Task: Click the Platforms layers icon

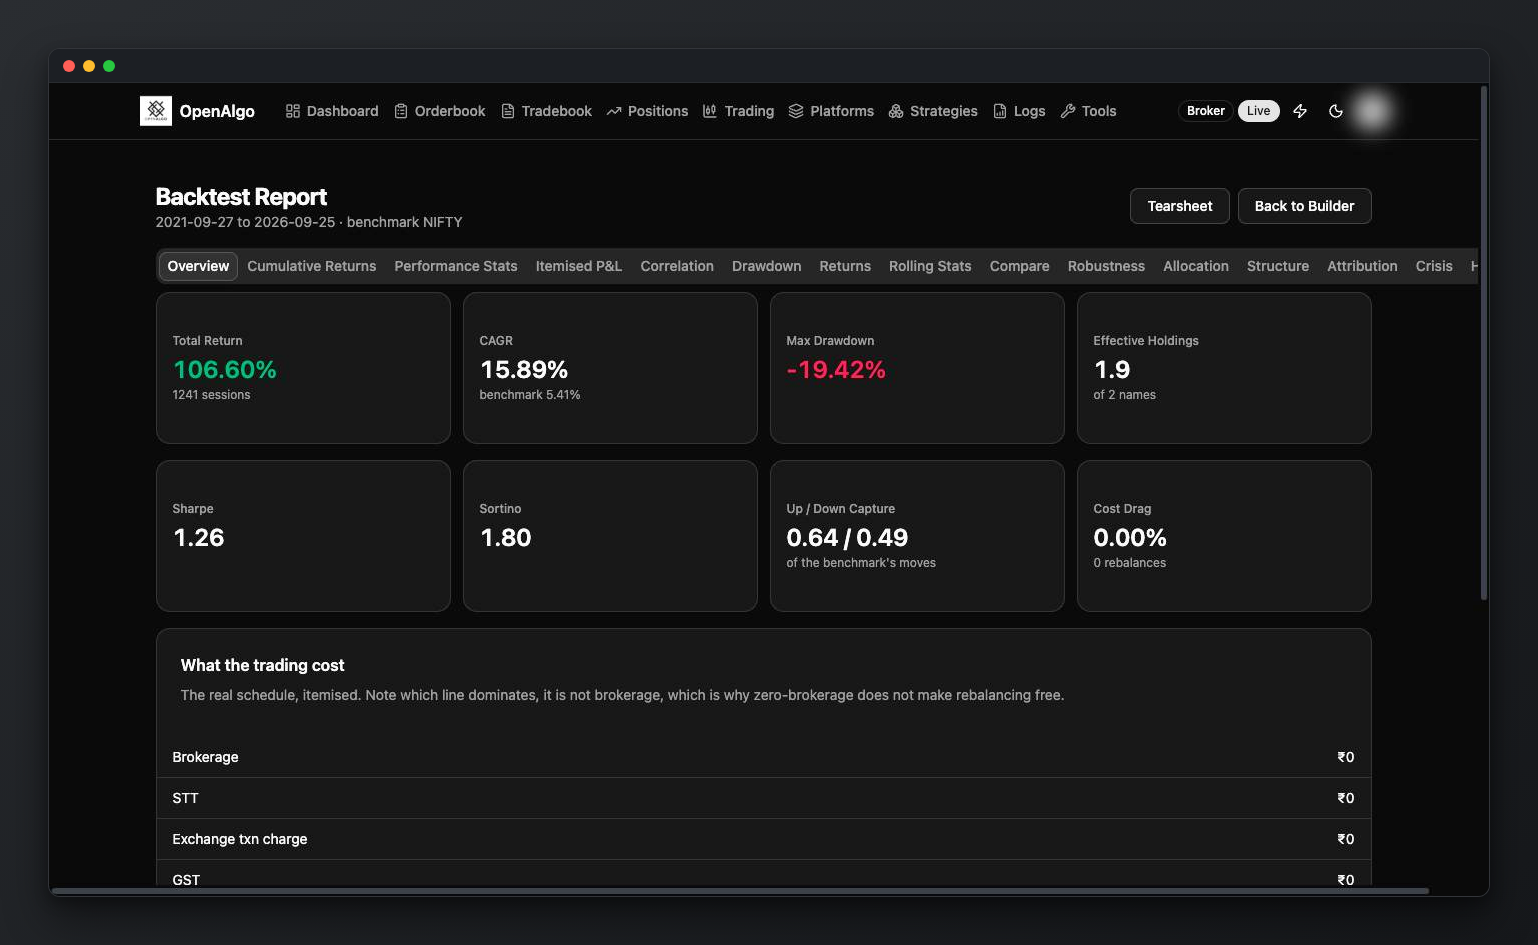Action: coord(796,111)
